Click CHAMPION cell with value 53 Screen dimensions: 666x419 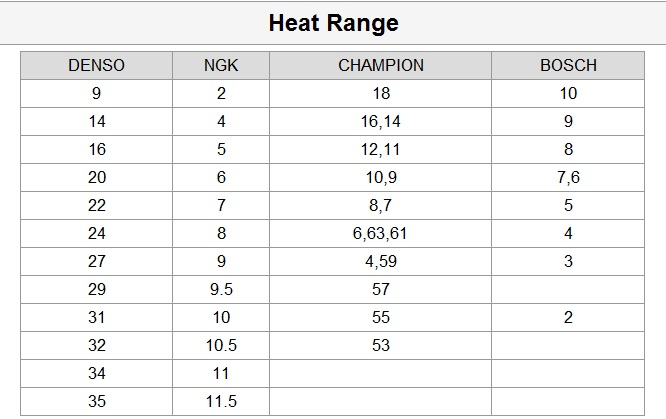pos(380,346)
